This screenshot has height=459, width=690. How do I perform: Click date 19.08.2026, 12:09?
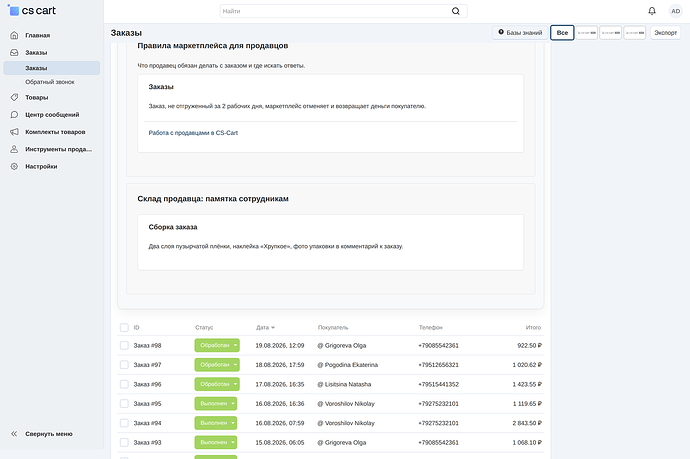(x=280, y=345)
